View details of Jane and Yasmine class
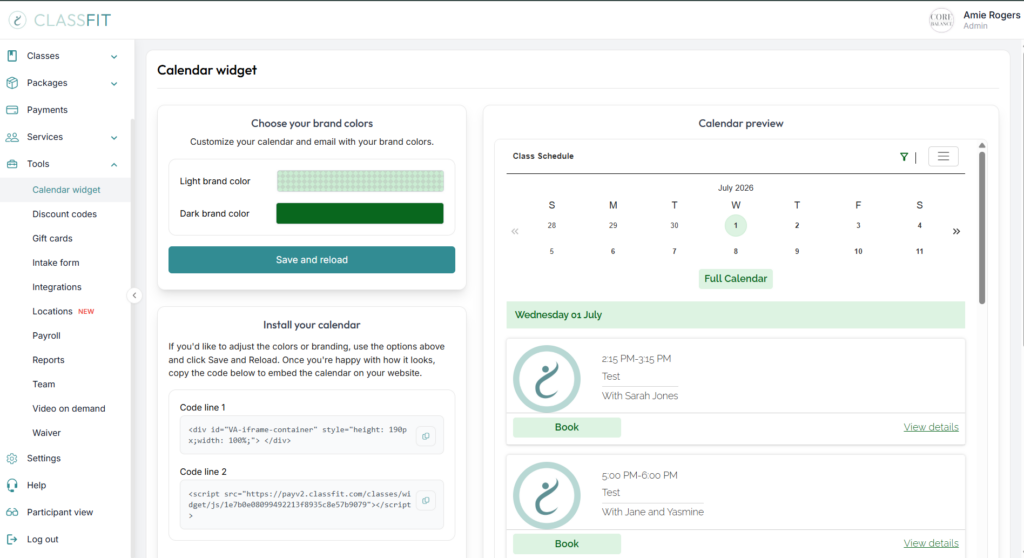The width and height of the screenshot is (1024, 558). click(931, 544)
